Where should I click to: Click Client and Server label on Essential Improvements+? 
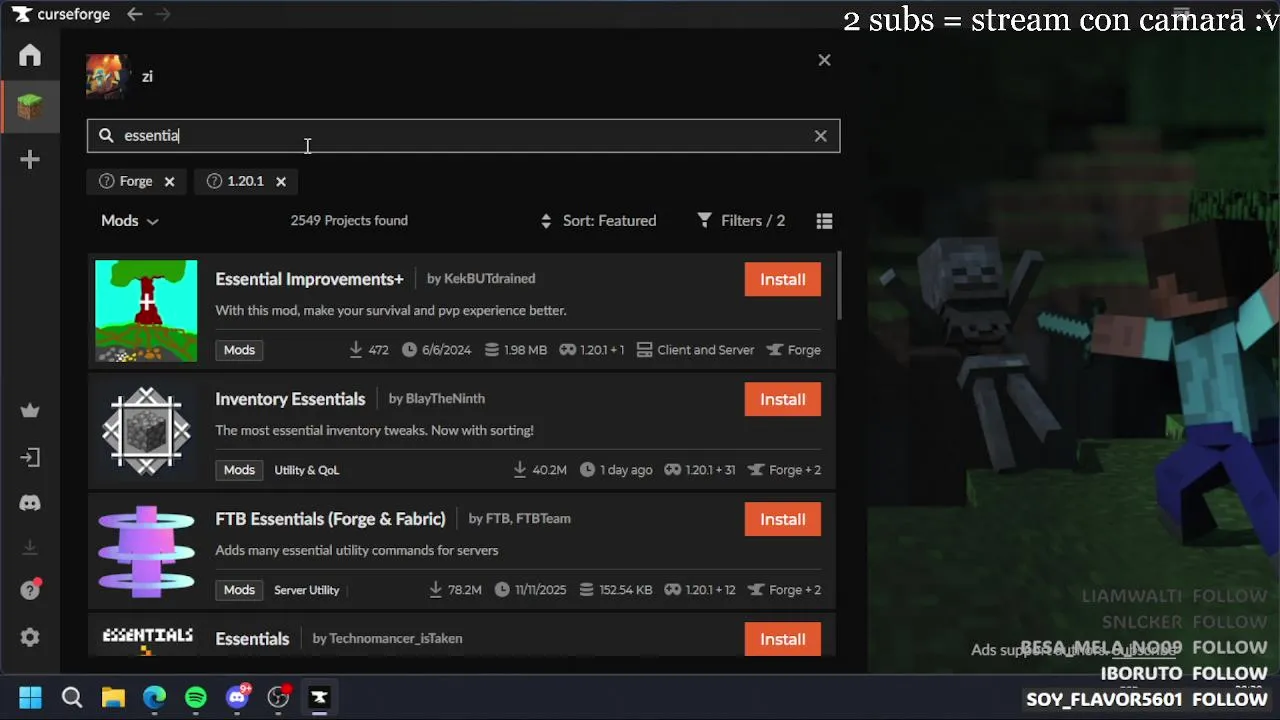pos(695,350)
